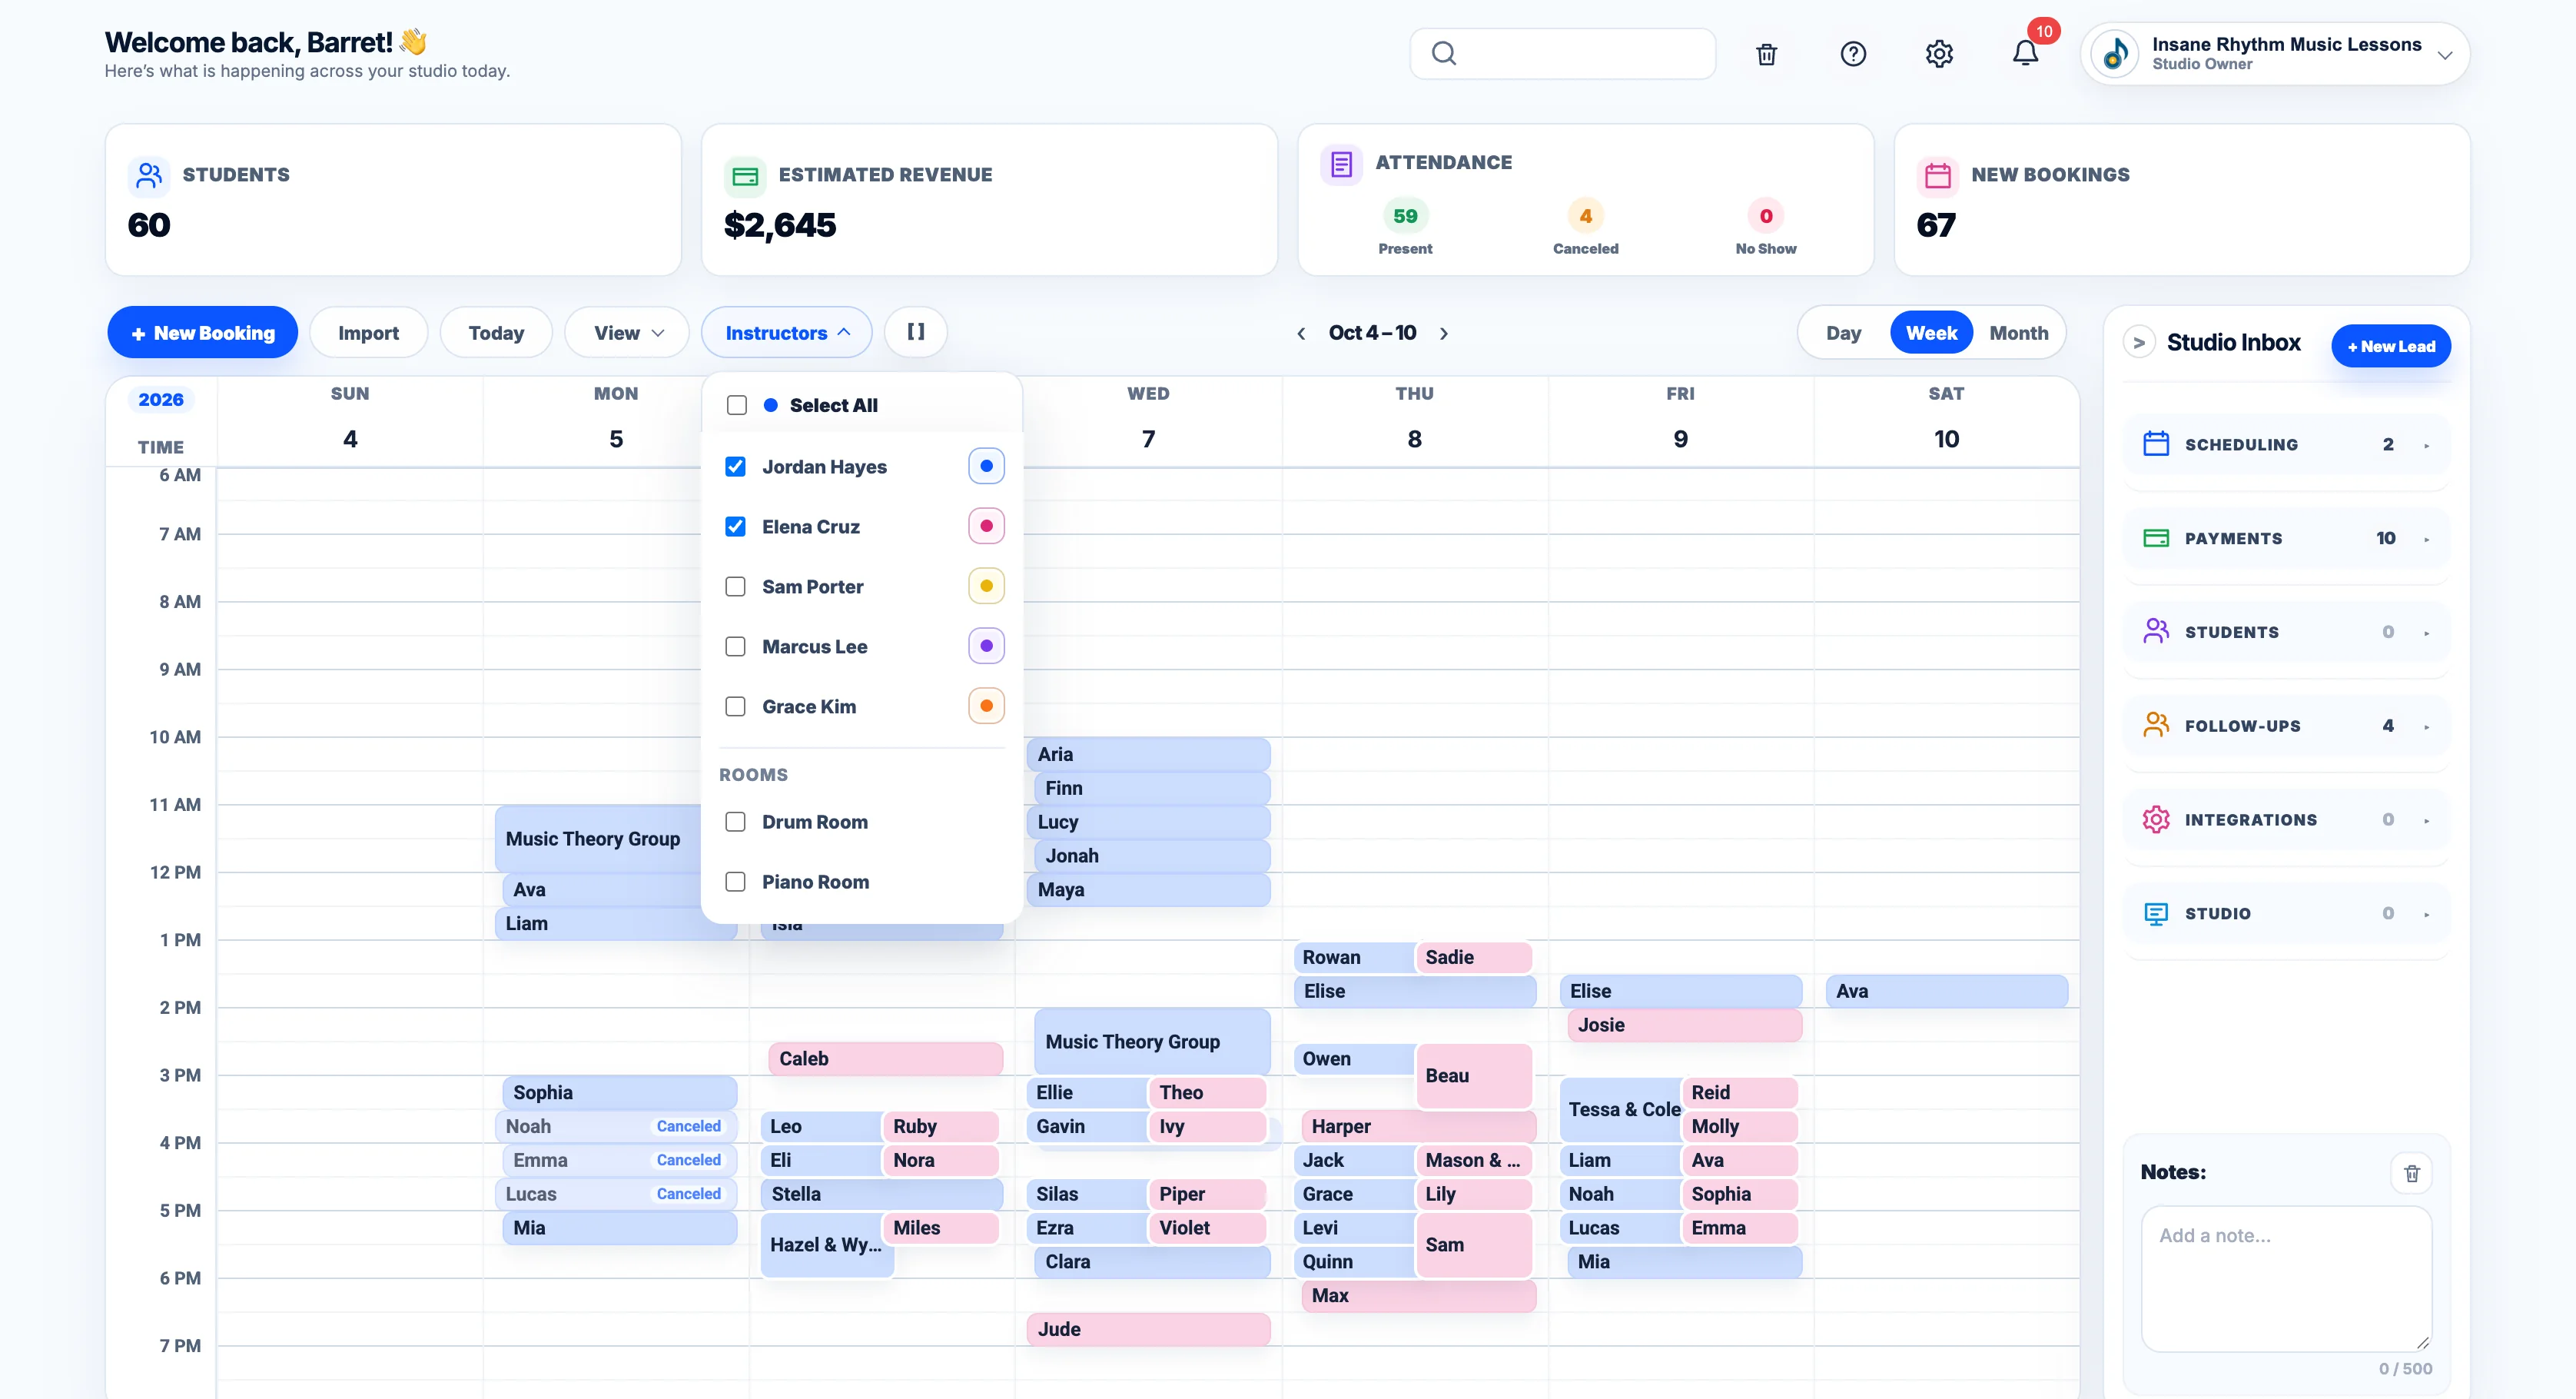
Task: Open notifications bell with 10 badge
Action: coord(2026,53)
